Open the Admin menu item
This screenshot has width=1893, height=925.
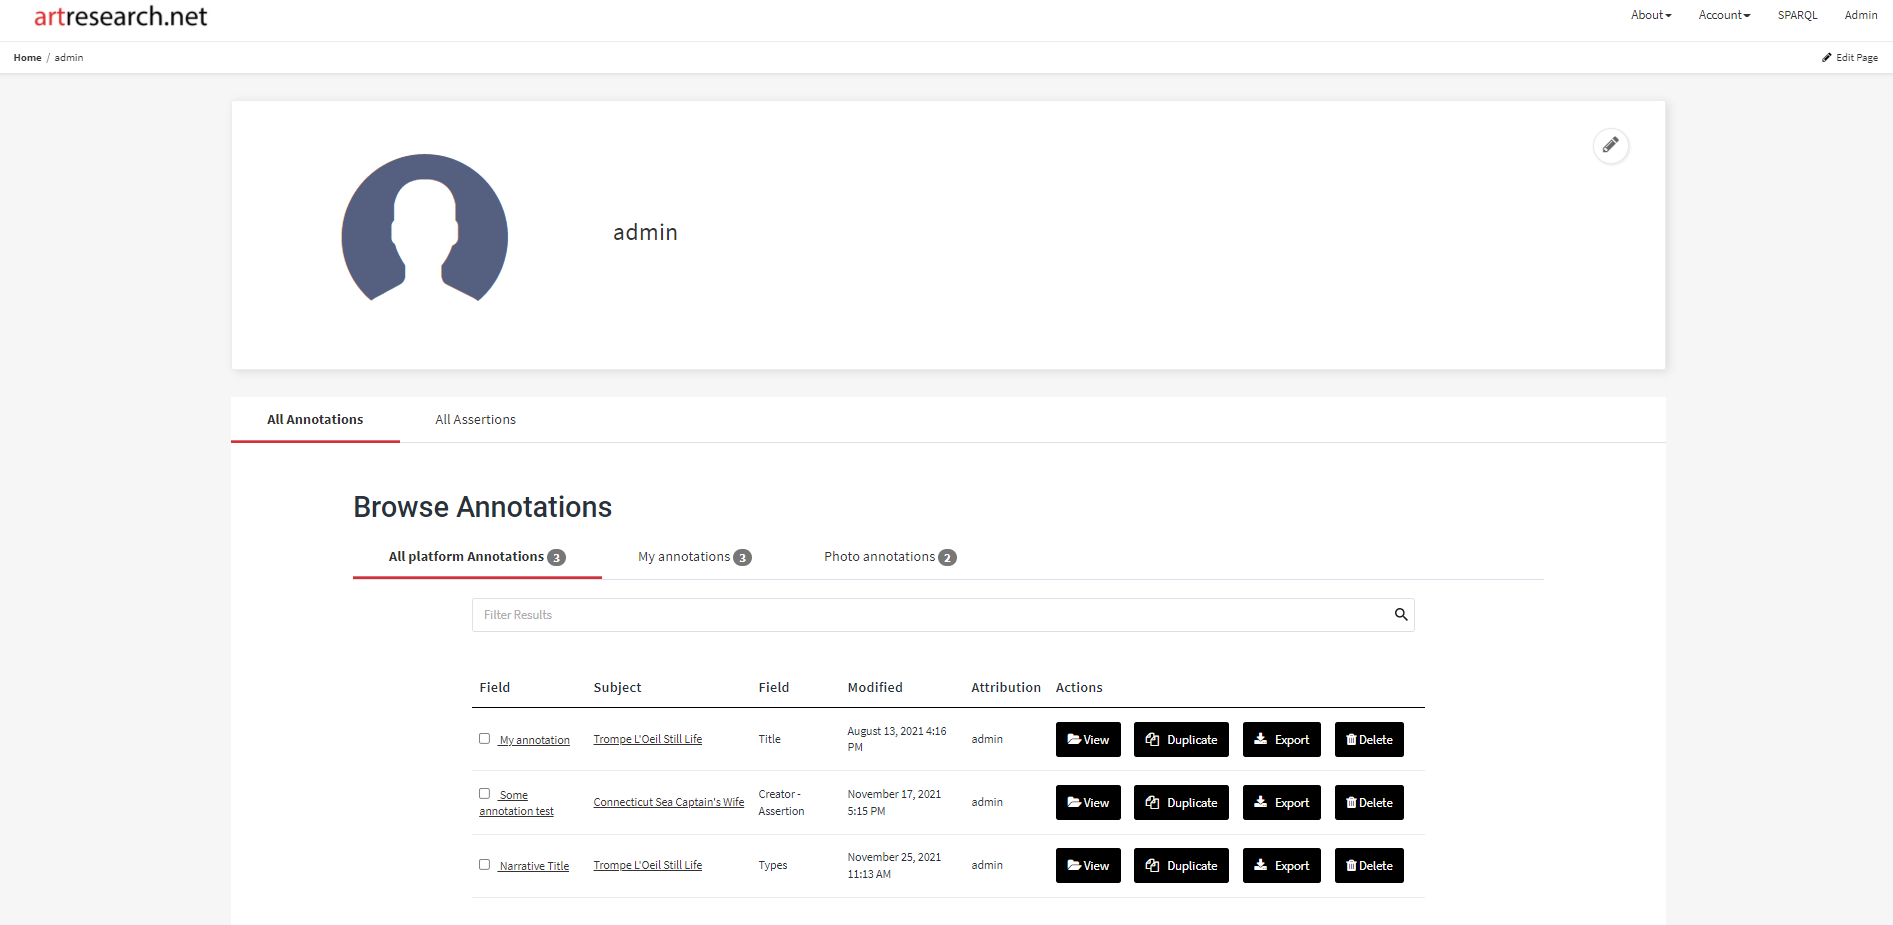[x=1860, y=15]
